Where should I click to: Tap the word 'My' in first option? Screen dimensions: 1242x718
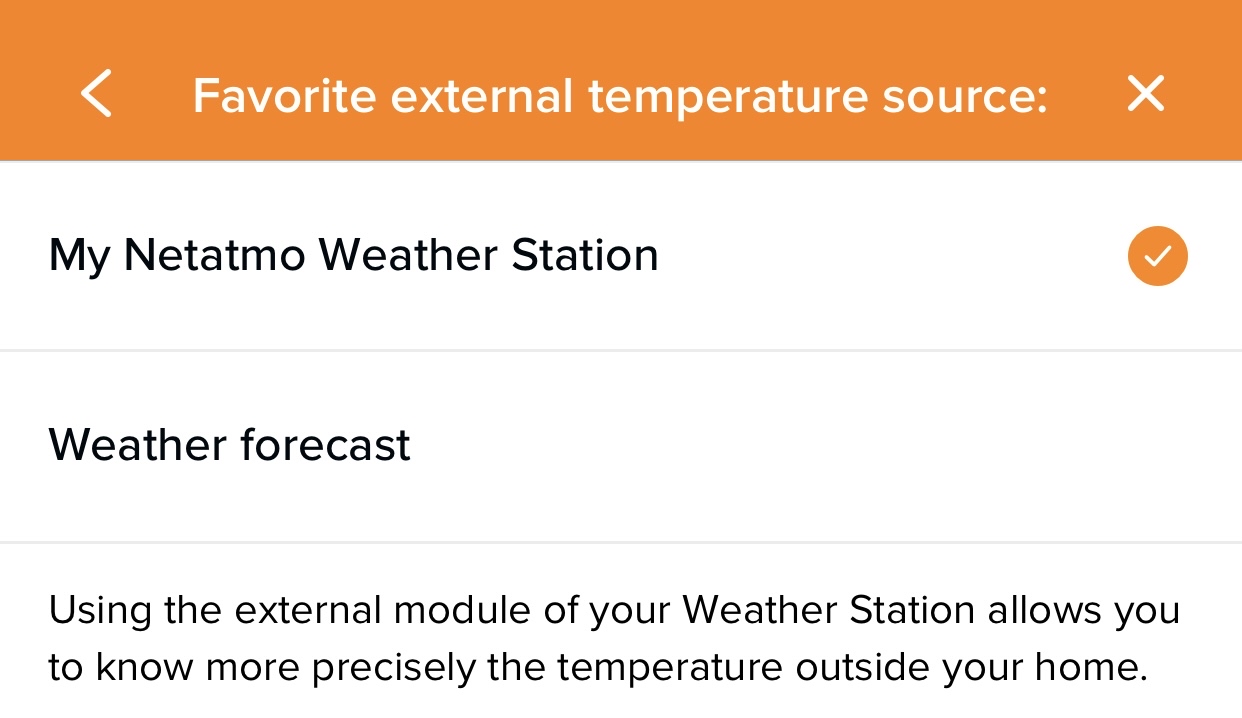click(x=79, y=258)
